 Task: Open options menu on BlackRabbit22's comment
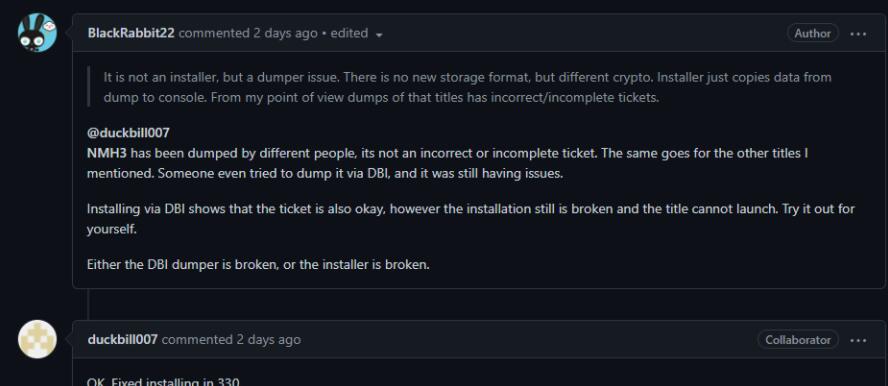858,34
